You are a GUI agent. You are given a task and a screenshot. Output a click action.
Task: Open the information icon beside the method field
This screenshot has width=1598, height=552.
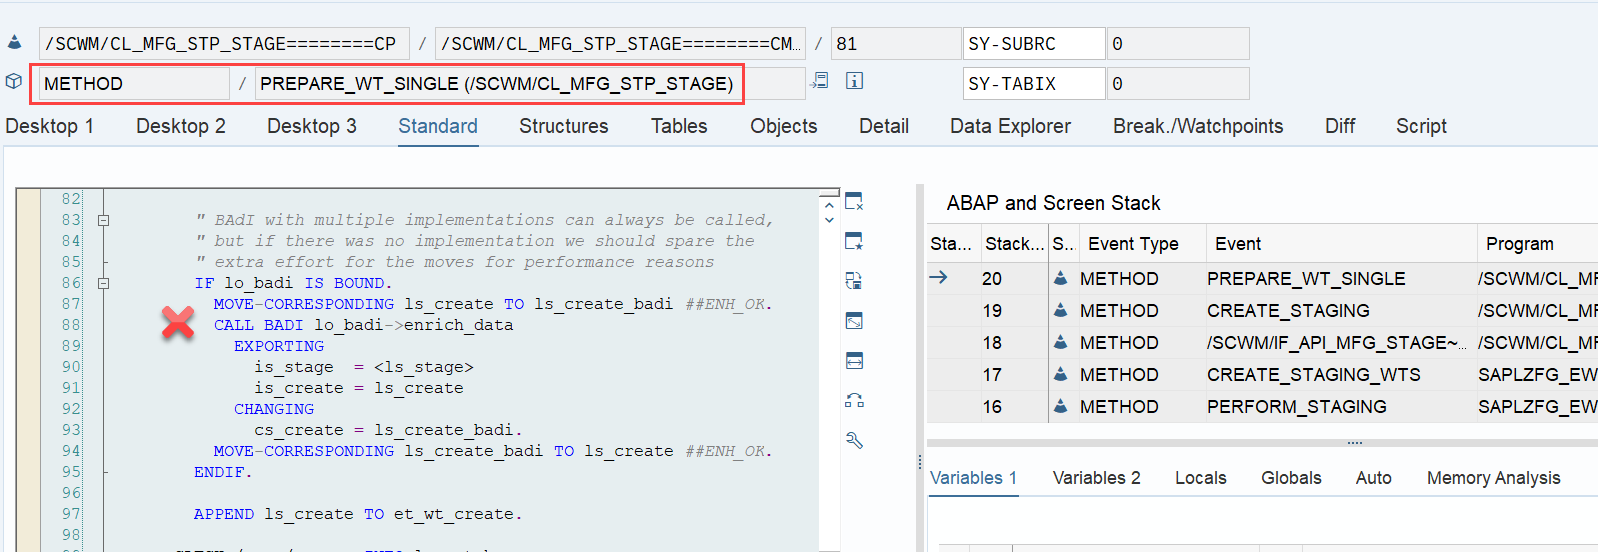[854, 81]
